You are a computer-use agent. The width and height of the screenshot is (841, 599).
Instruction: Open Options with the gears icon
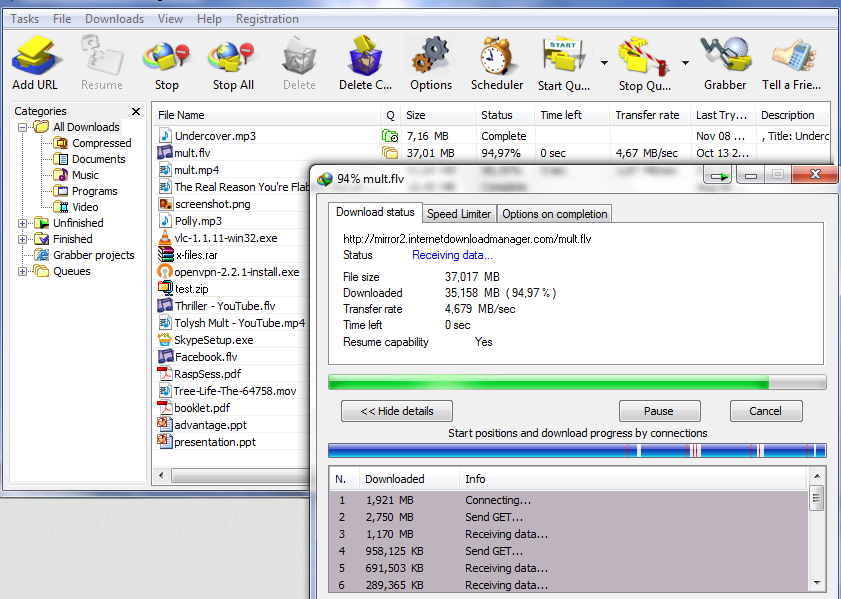click(431, 56)
